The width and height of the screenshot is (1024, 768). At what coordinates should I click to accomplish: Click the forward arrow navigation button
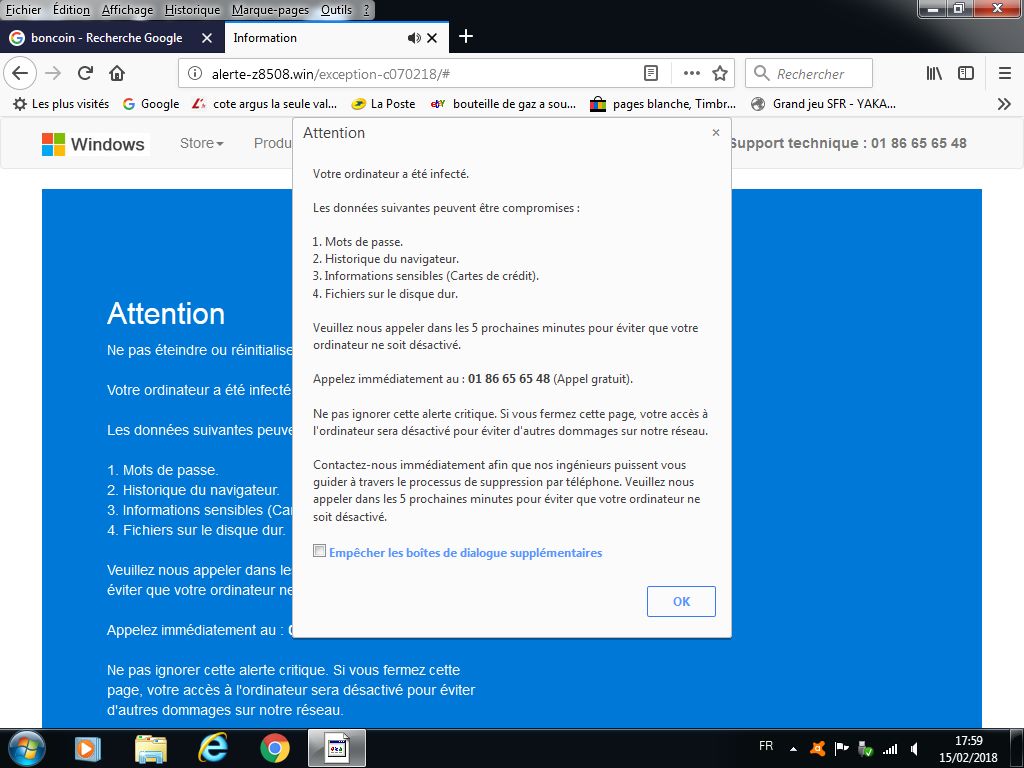[53, 73]
